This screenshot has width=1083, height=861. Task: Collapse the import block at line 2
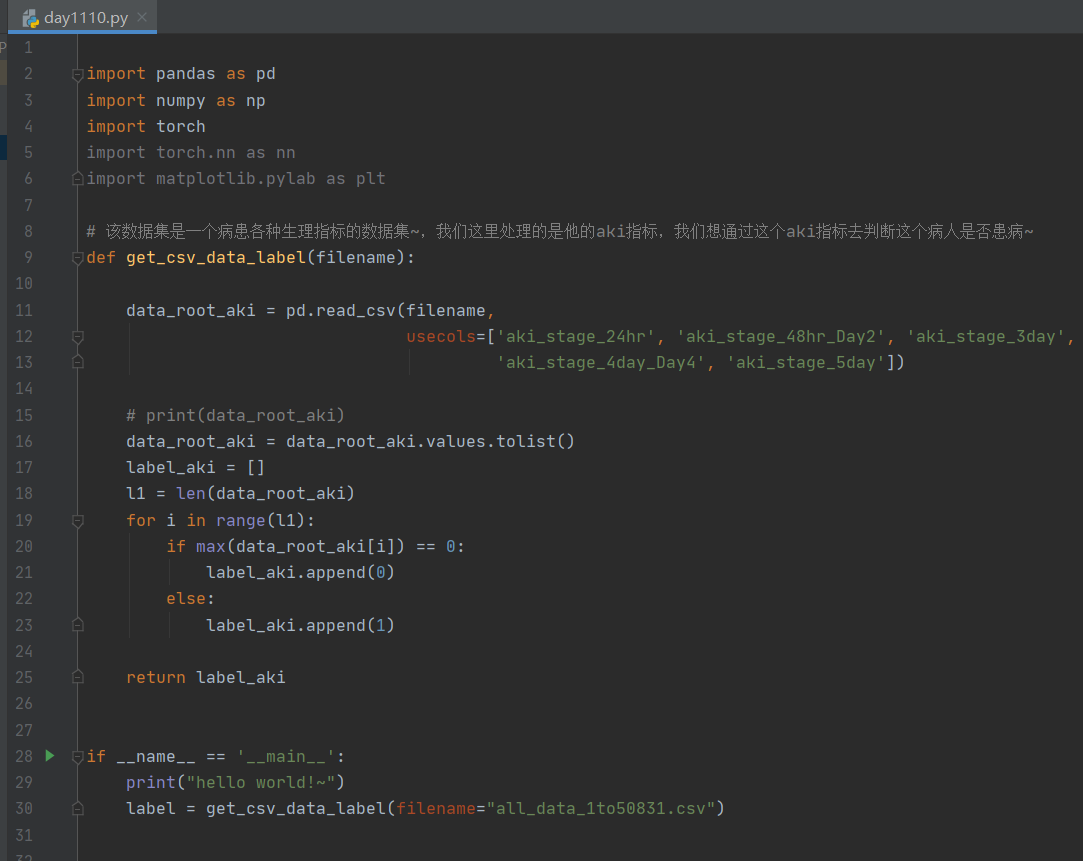[x=78, y=74]
